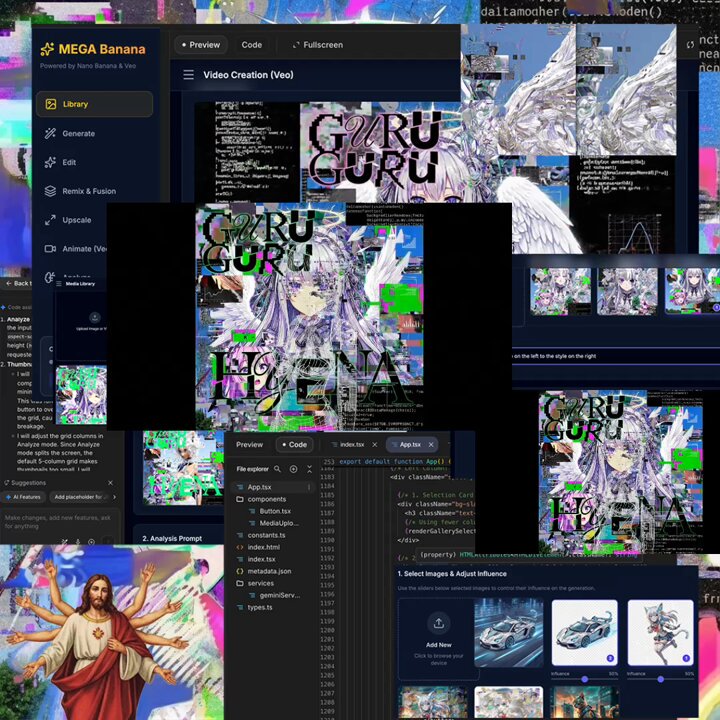Select the cat-ear anime girl thumbnail
Screen dimensions: 720x720
tap(660, 633)
